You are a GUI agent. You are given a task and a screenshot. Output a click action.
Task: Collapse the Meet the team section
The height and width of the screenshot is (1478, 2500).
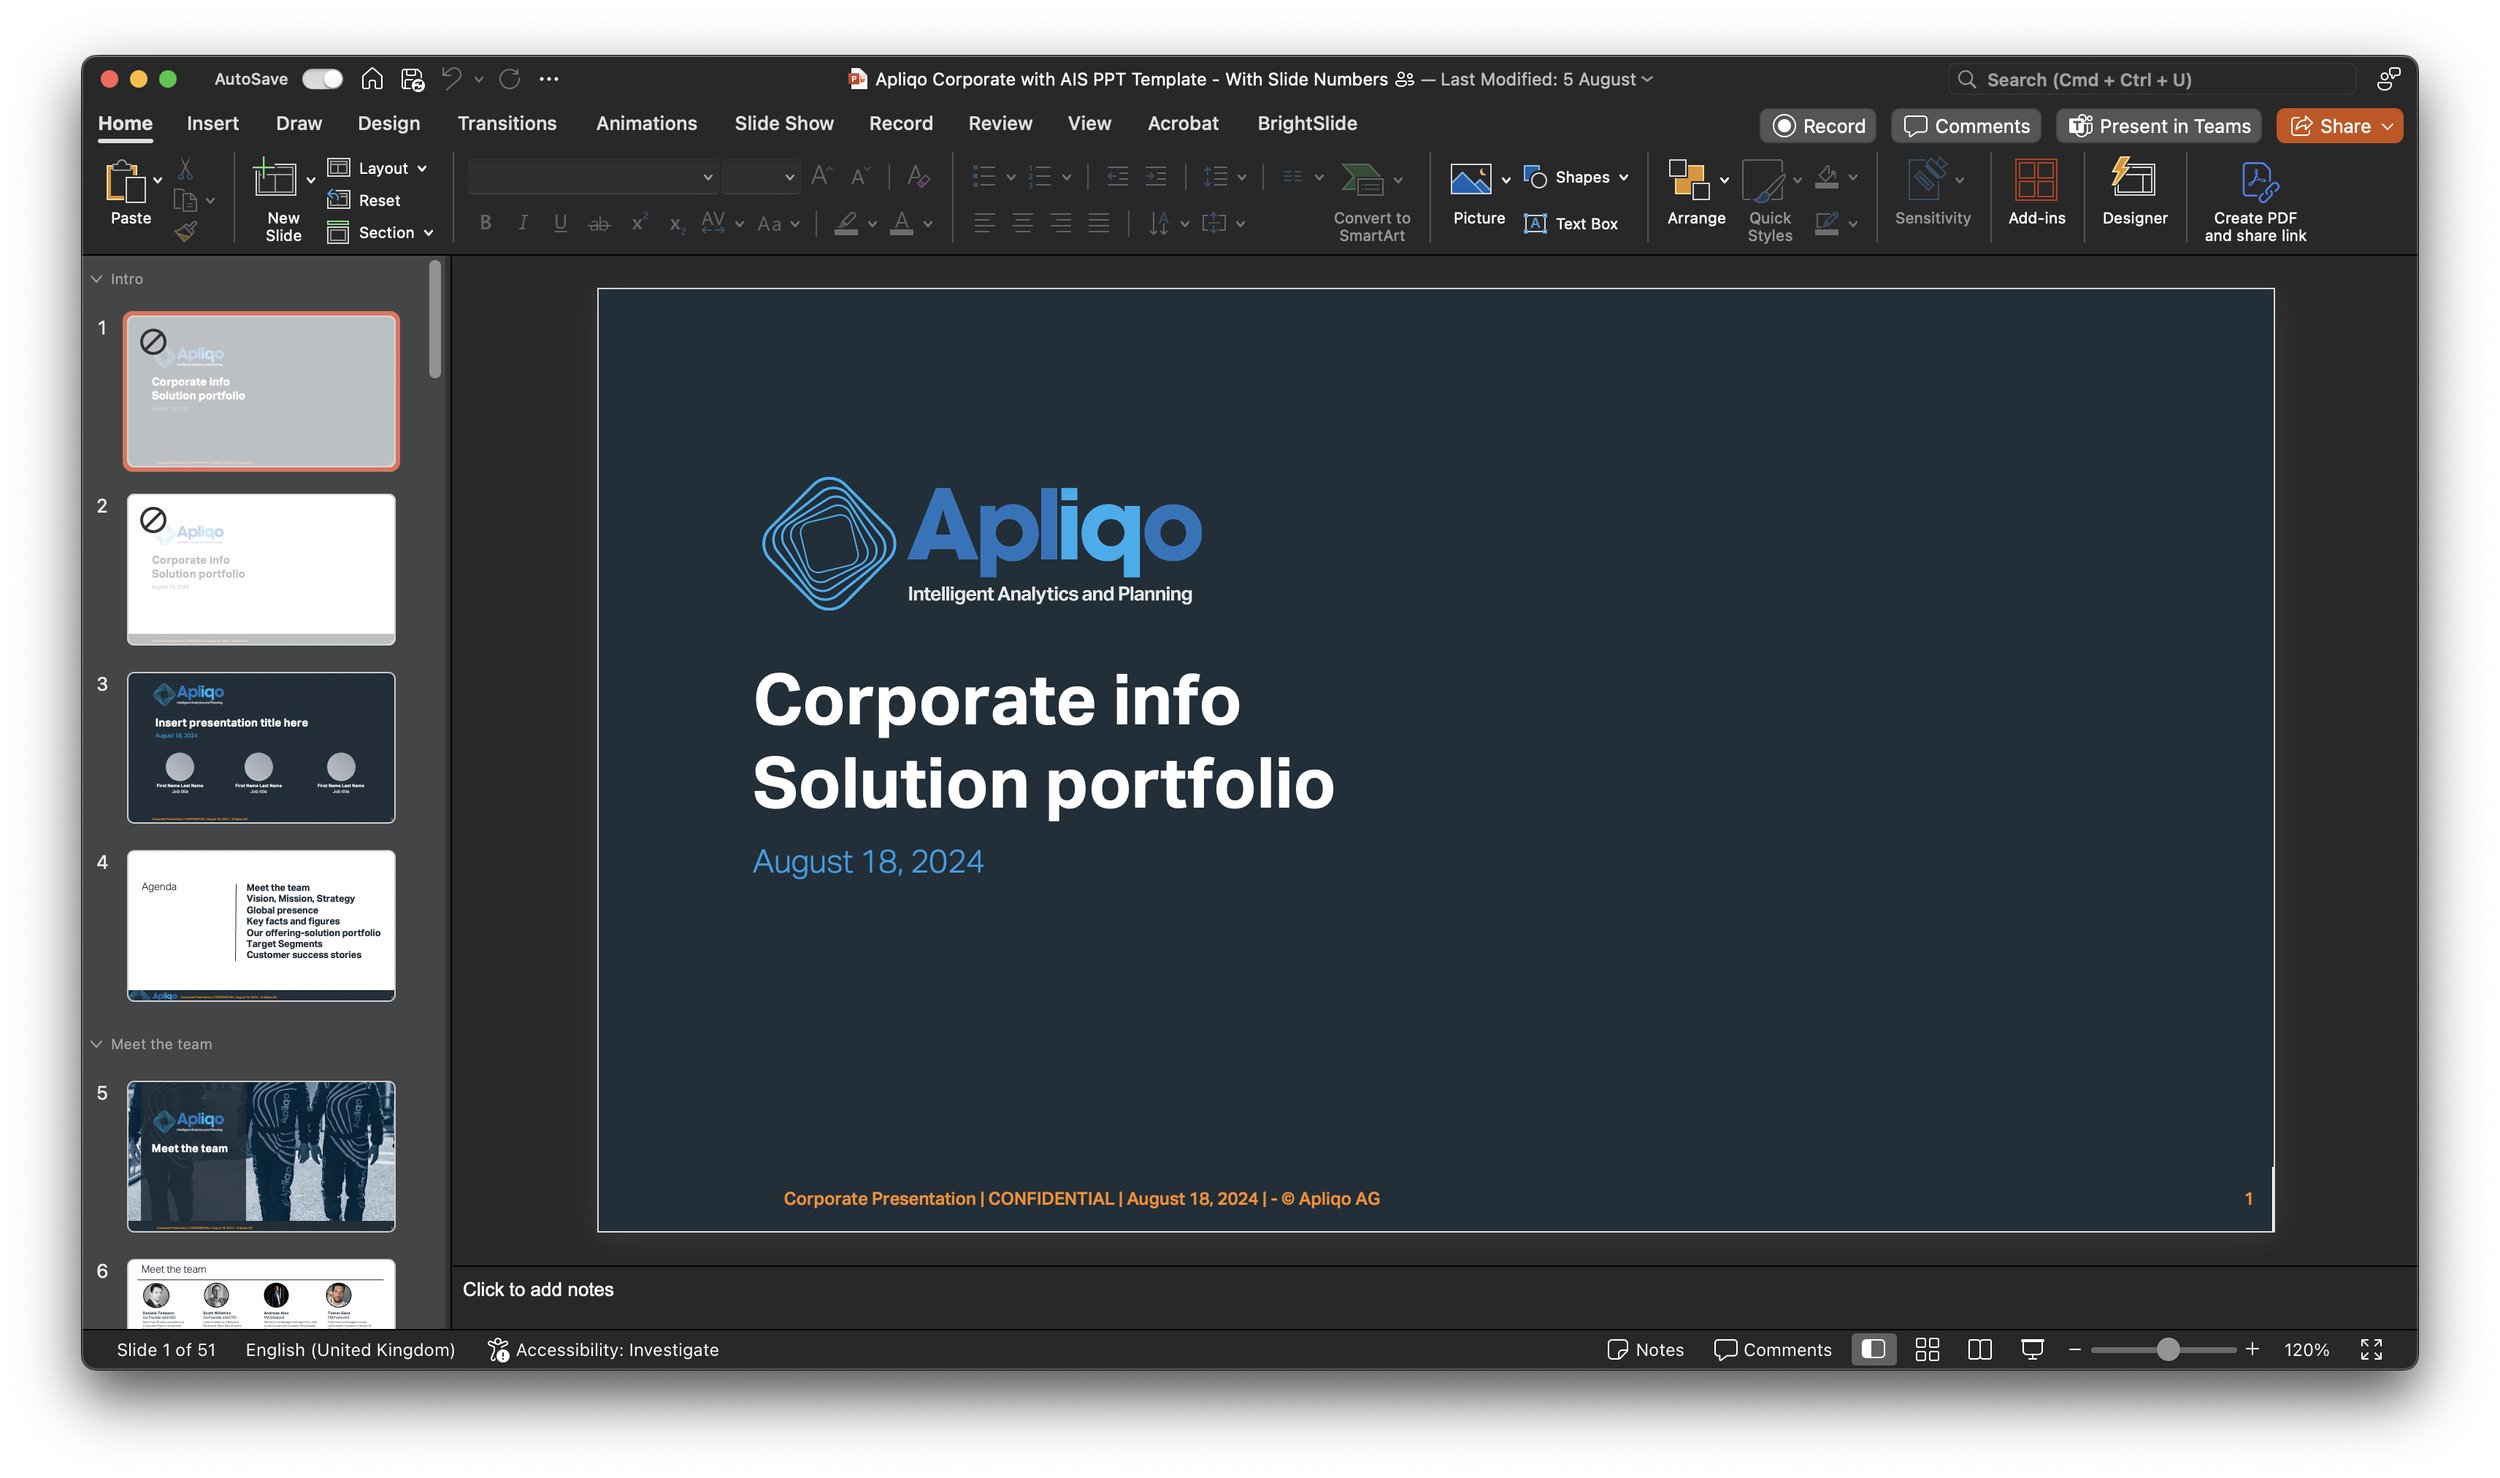click(x=96, y=1044)
